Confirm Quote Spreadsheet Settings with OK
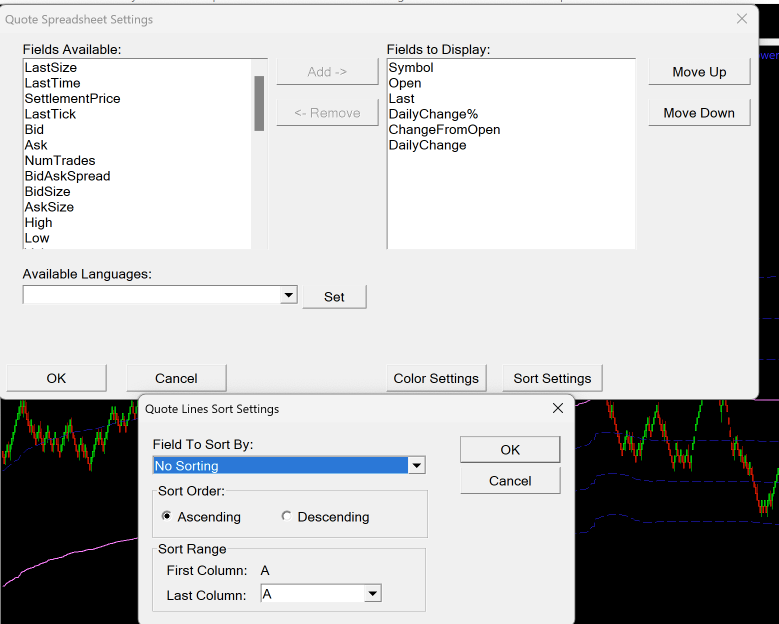 tap(56, 378)
